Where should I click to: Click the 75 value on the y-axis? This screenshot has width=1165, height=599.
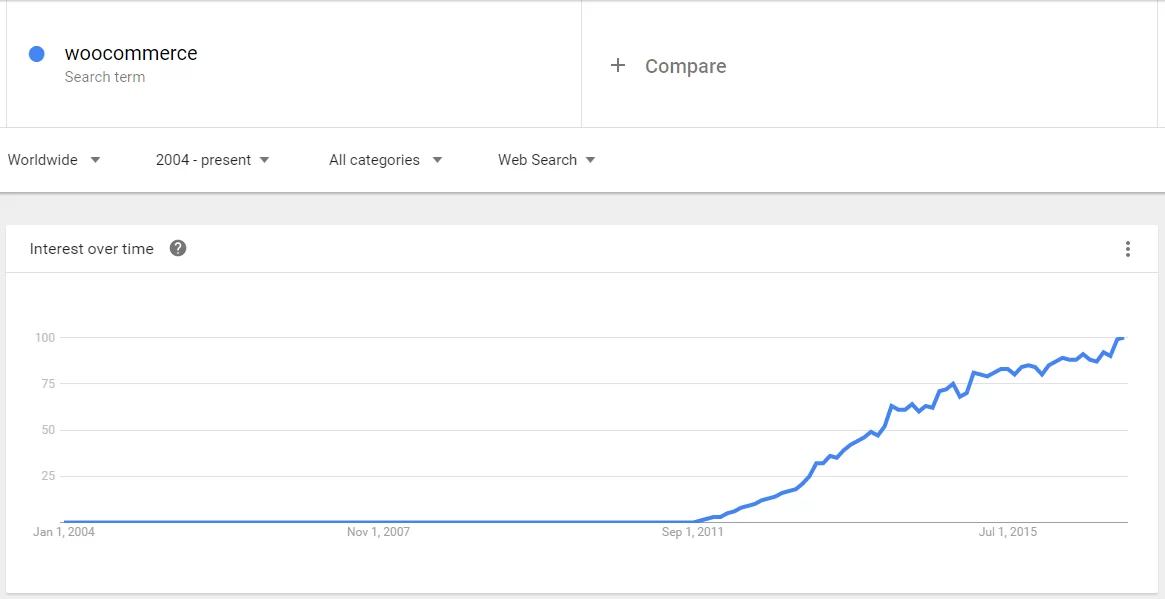pos(47,384)
